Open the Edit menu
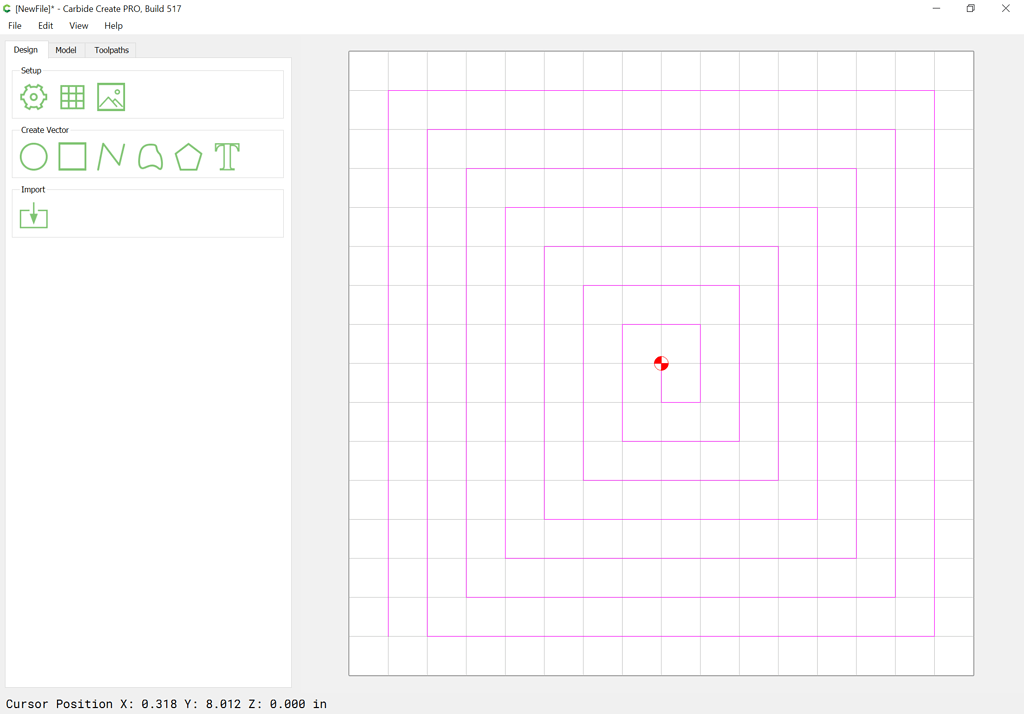 pyautogui.click(x=46, y=26)
